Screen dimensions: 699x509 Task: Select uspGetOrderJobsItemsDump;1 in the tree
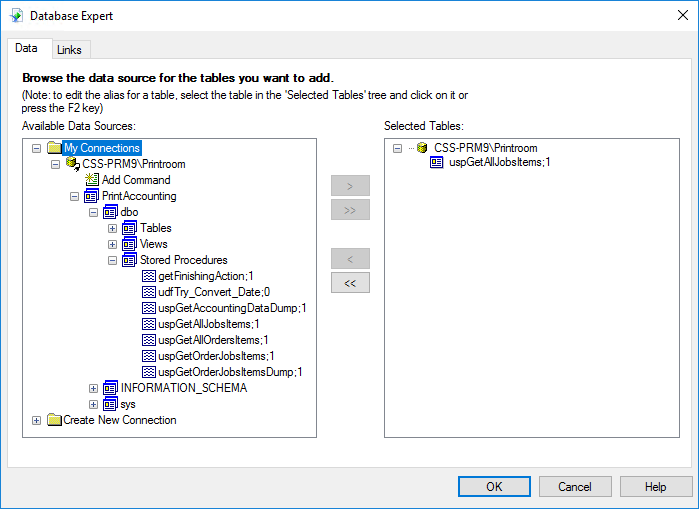click(230, 372)
